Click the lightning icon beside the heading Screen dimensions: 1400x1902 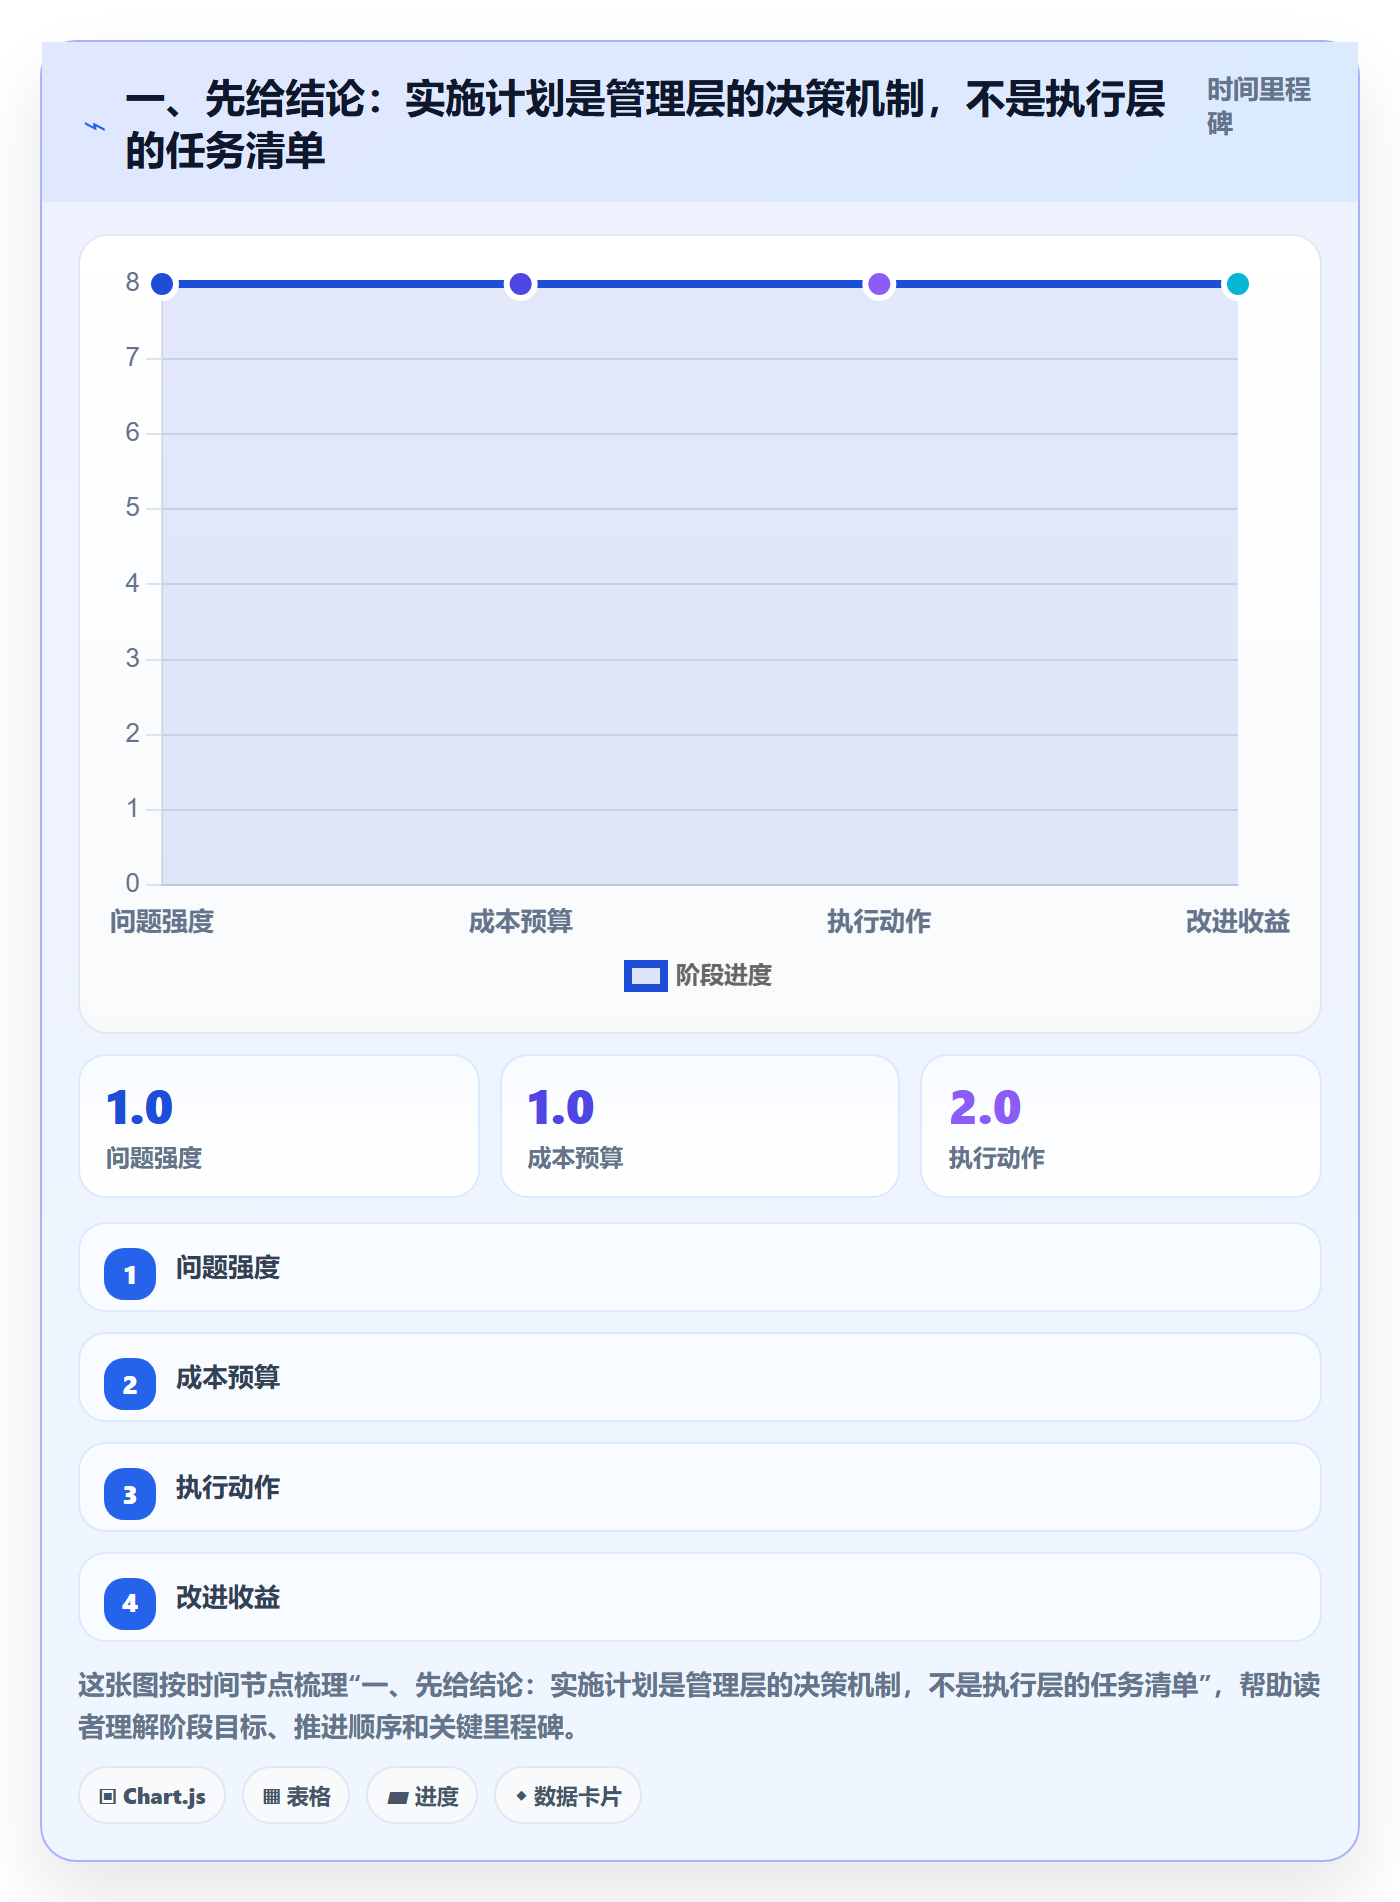point(94,126)
